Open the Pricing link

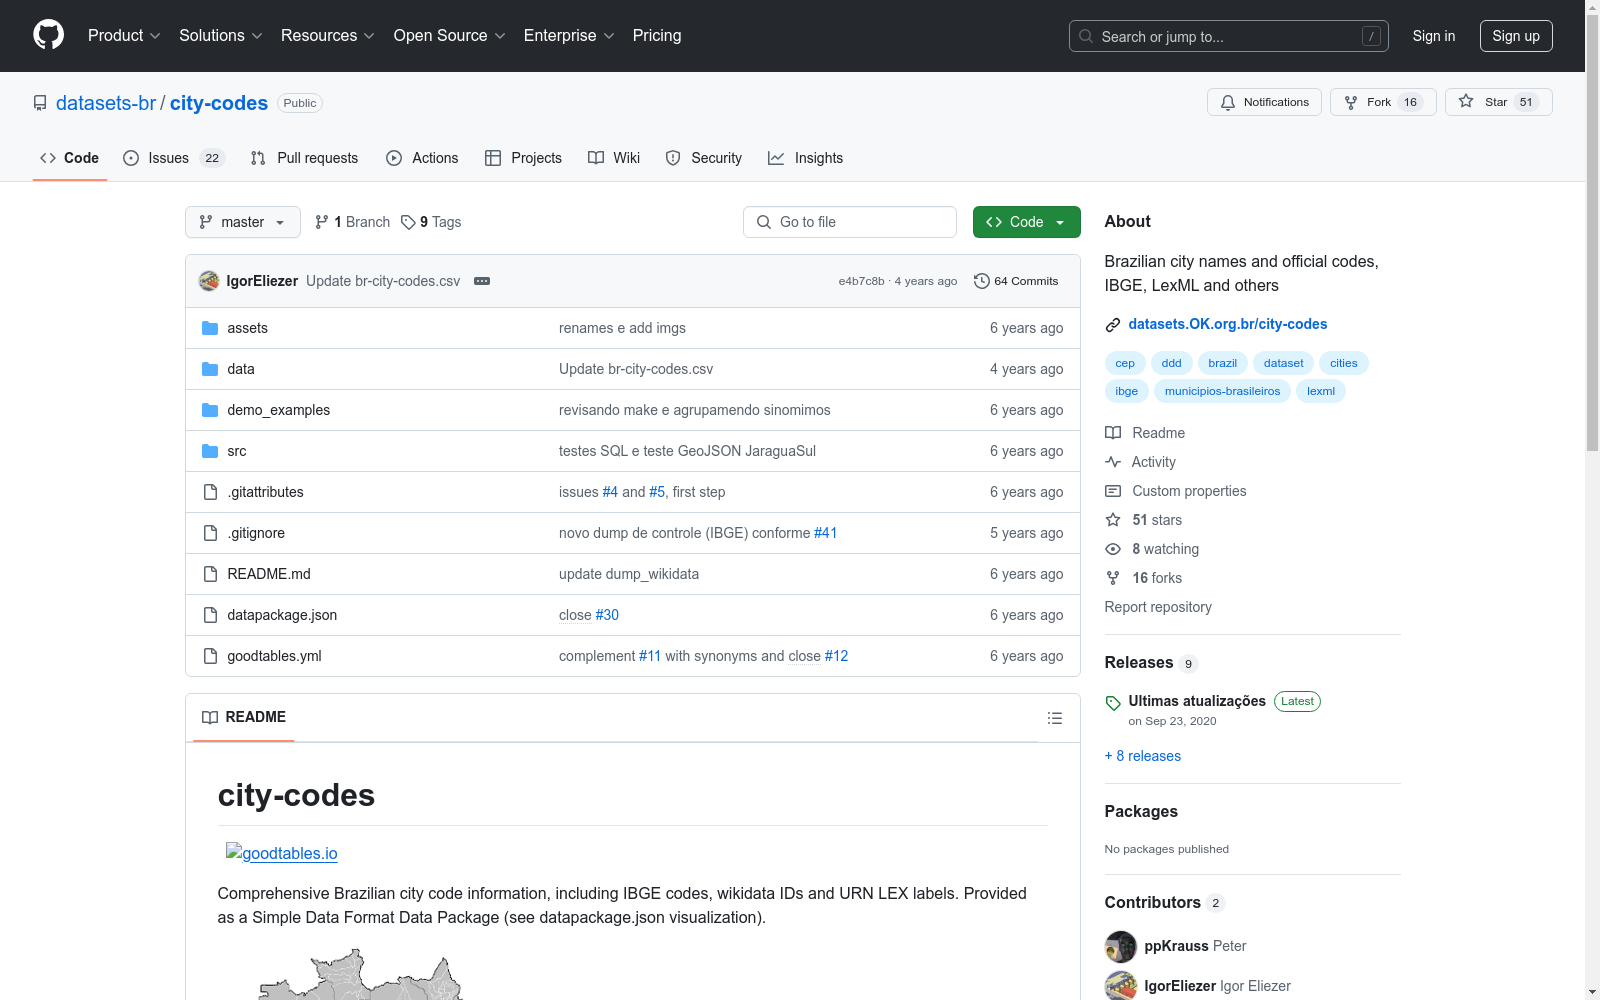tap(657, 35)
